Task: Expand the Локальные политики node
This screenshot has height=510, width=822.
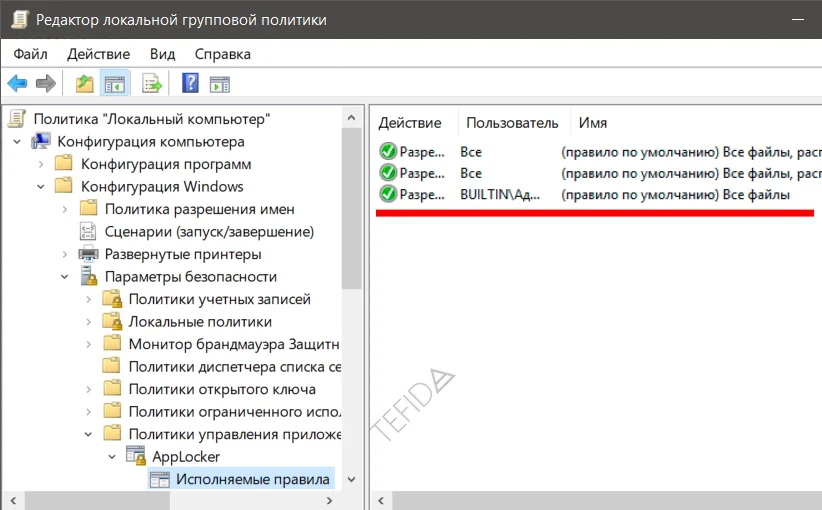Action: pyautogui.click(x=88, y=322)
